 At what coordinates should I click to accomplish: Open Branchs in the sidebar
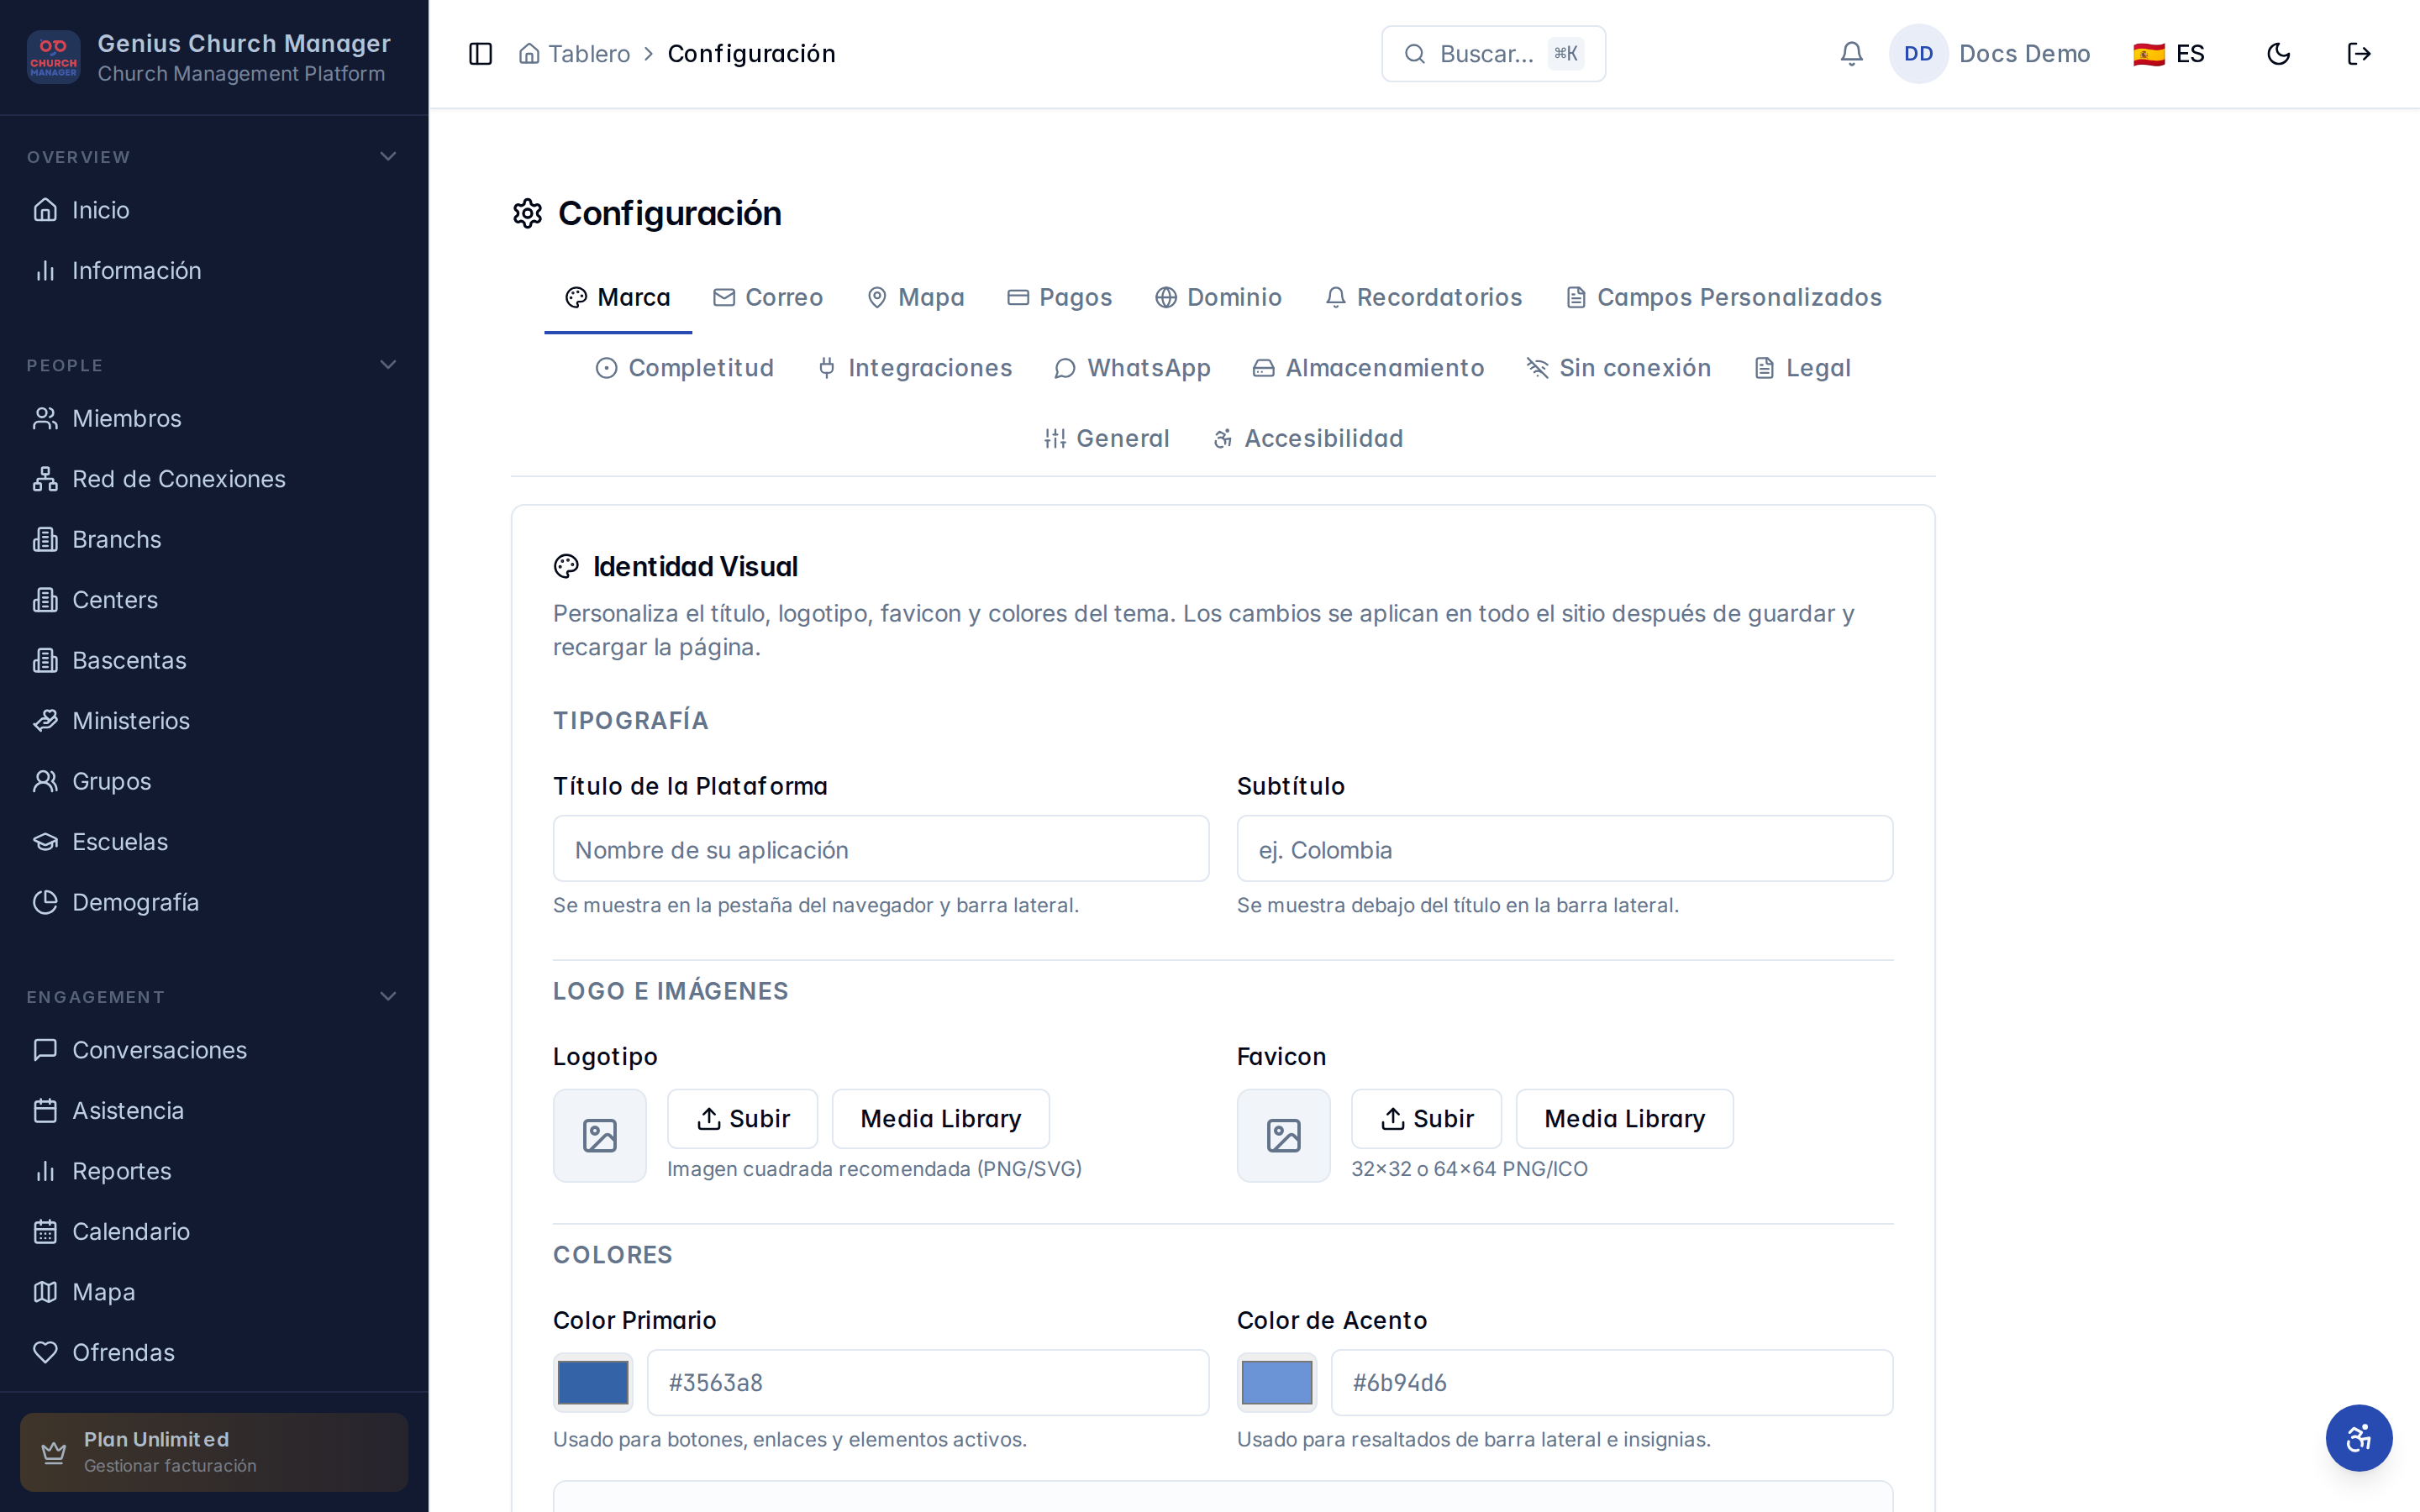[214, 539]
